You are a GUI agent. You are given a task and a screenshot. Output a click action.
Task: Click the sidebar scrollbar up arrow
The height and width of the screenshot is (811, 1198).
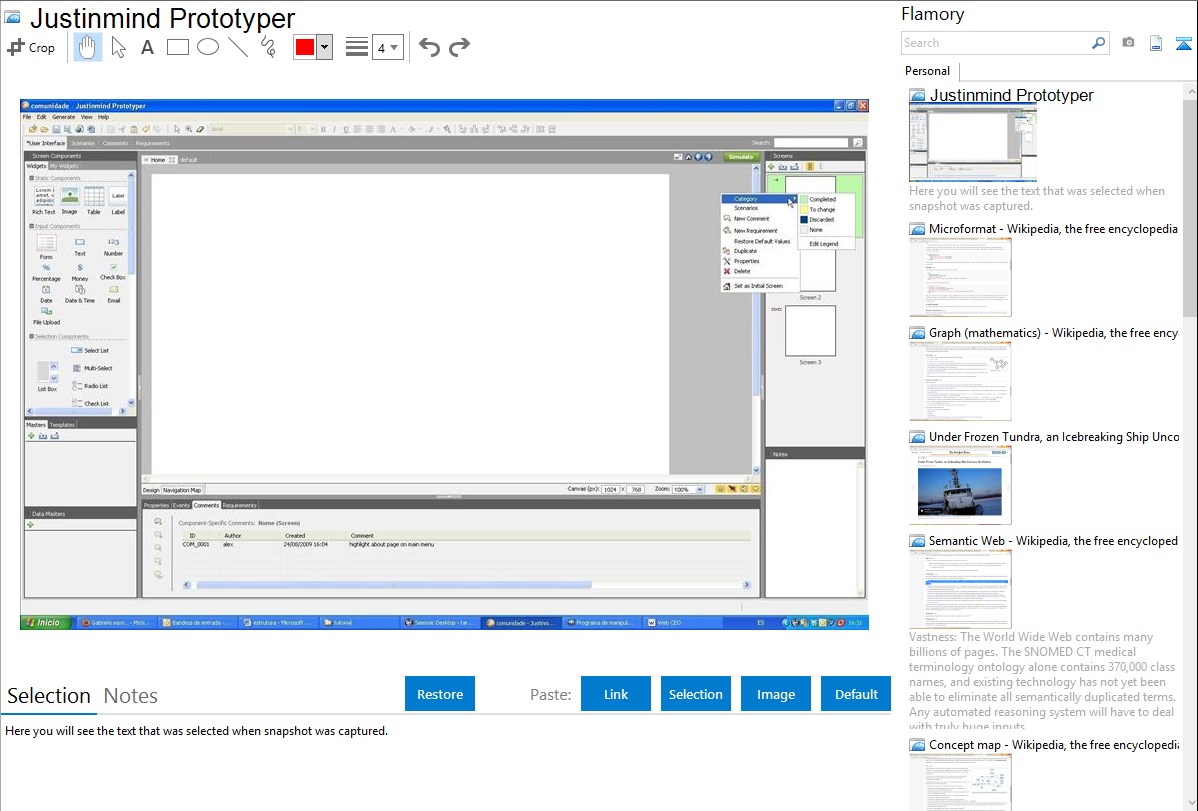pos(1191,91)
